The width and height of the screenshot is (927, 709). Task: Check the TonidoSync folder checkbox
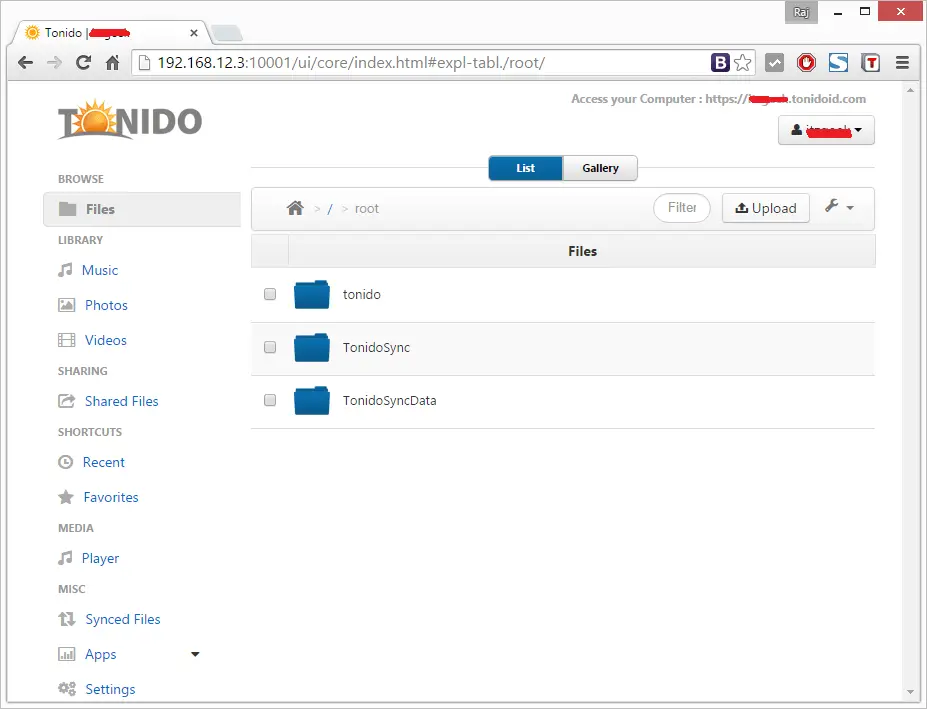pos(270,347)
